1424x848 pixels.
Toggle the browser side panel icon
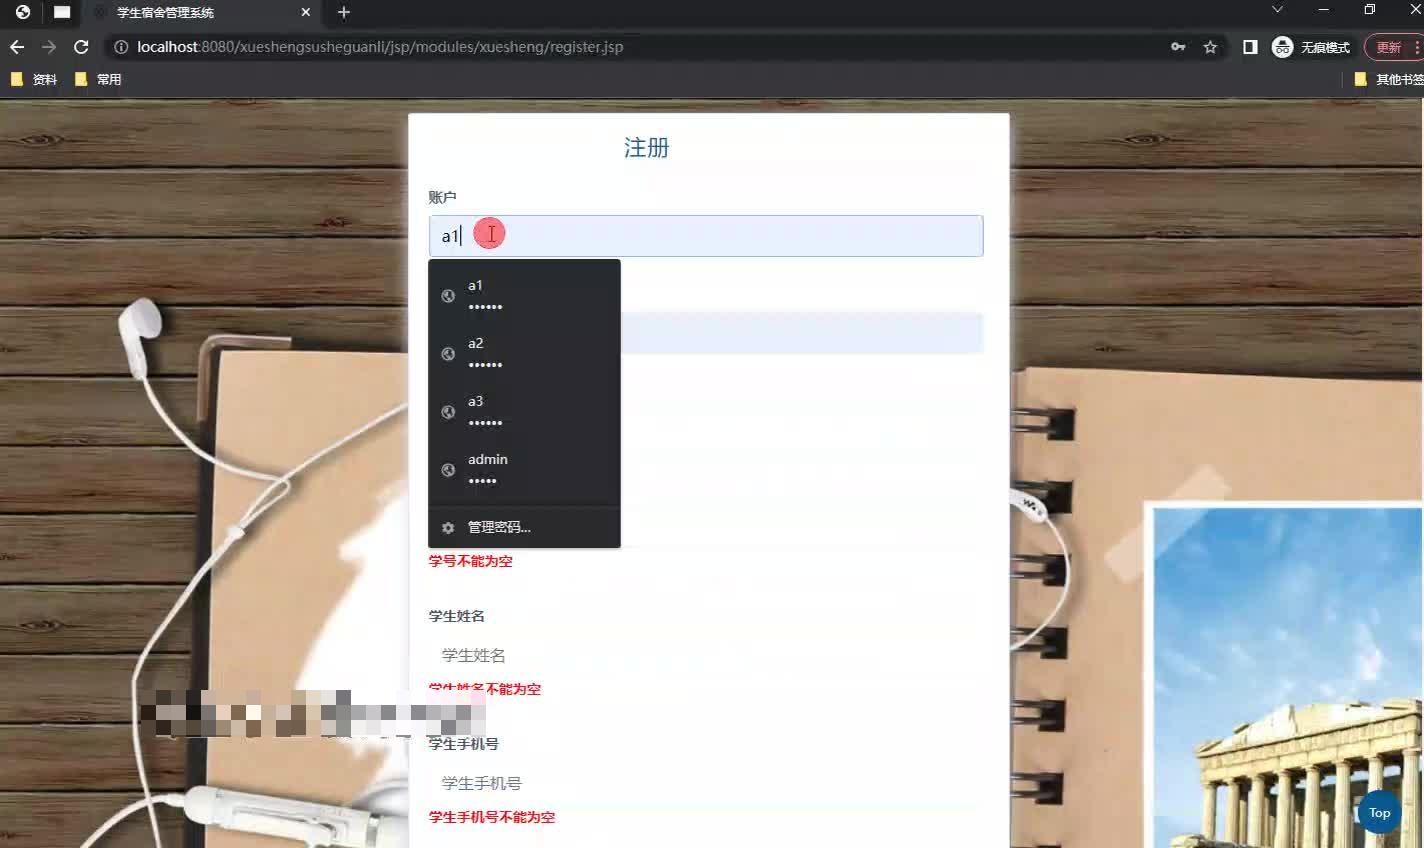(1250, 47)
